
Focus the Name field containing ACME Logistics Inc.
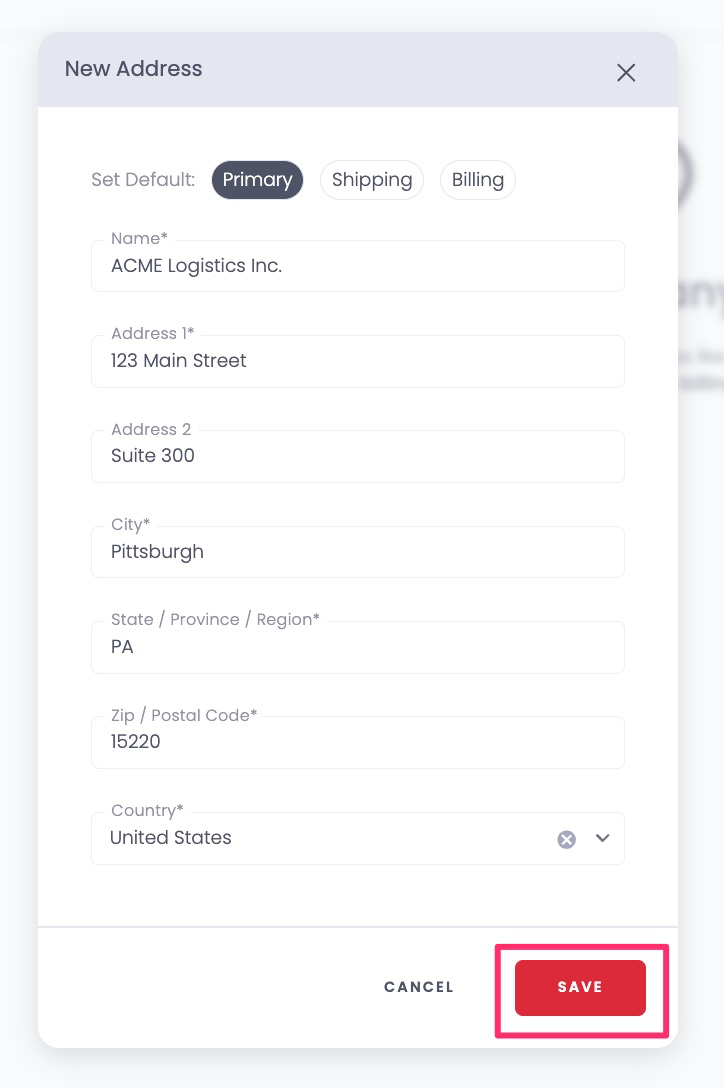(x=358, y=266)
